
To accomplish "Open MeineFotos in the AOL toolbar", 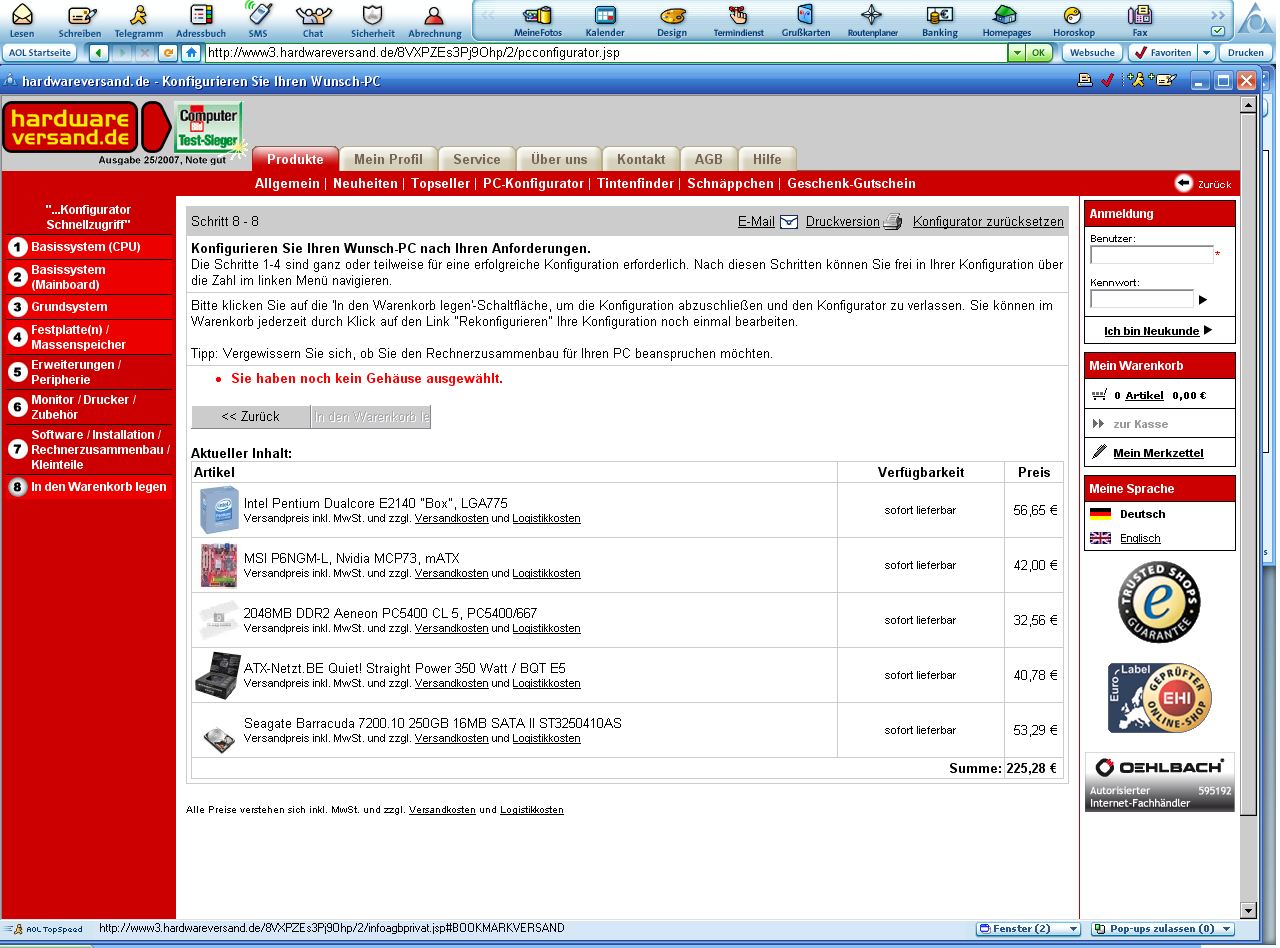I will (538, 15).
